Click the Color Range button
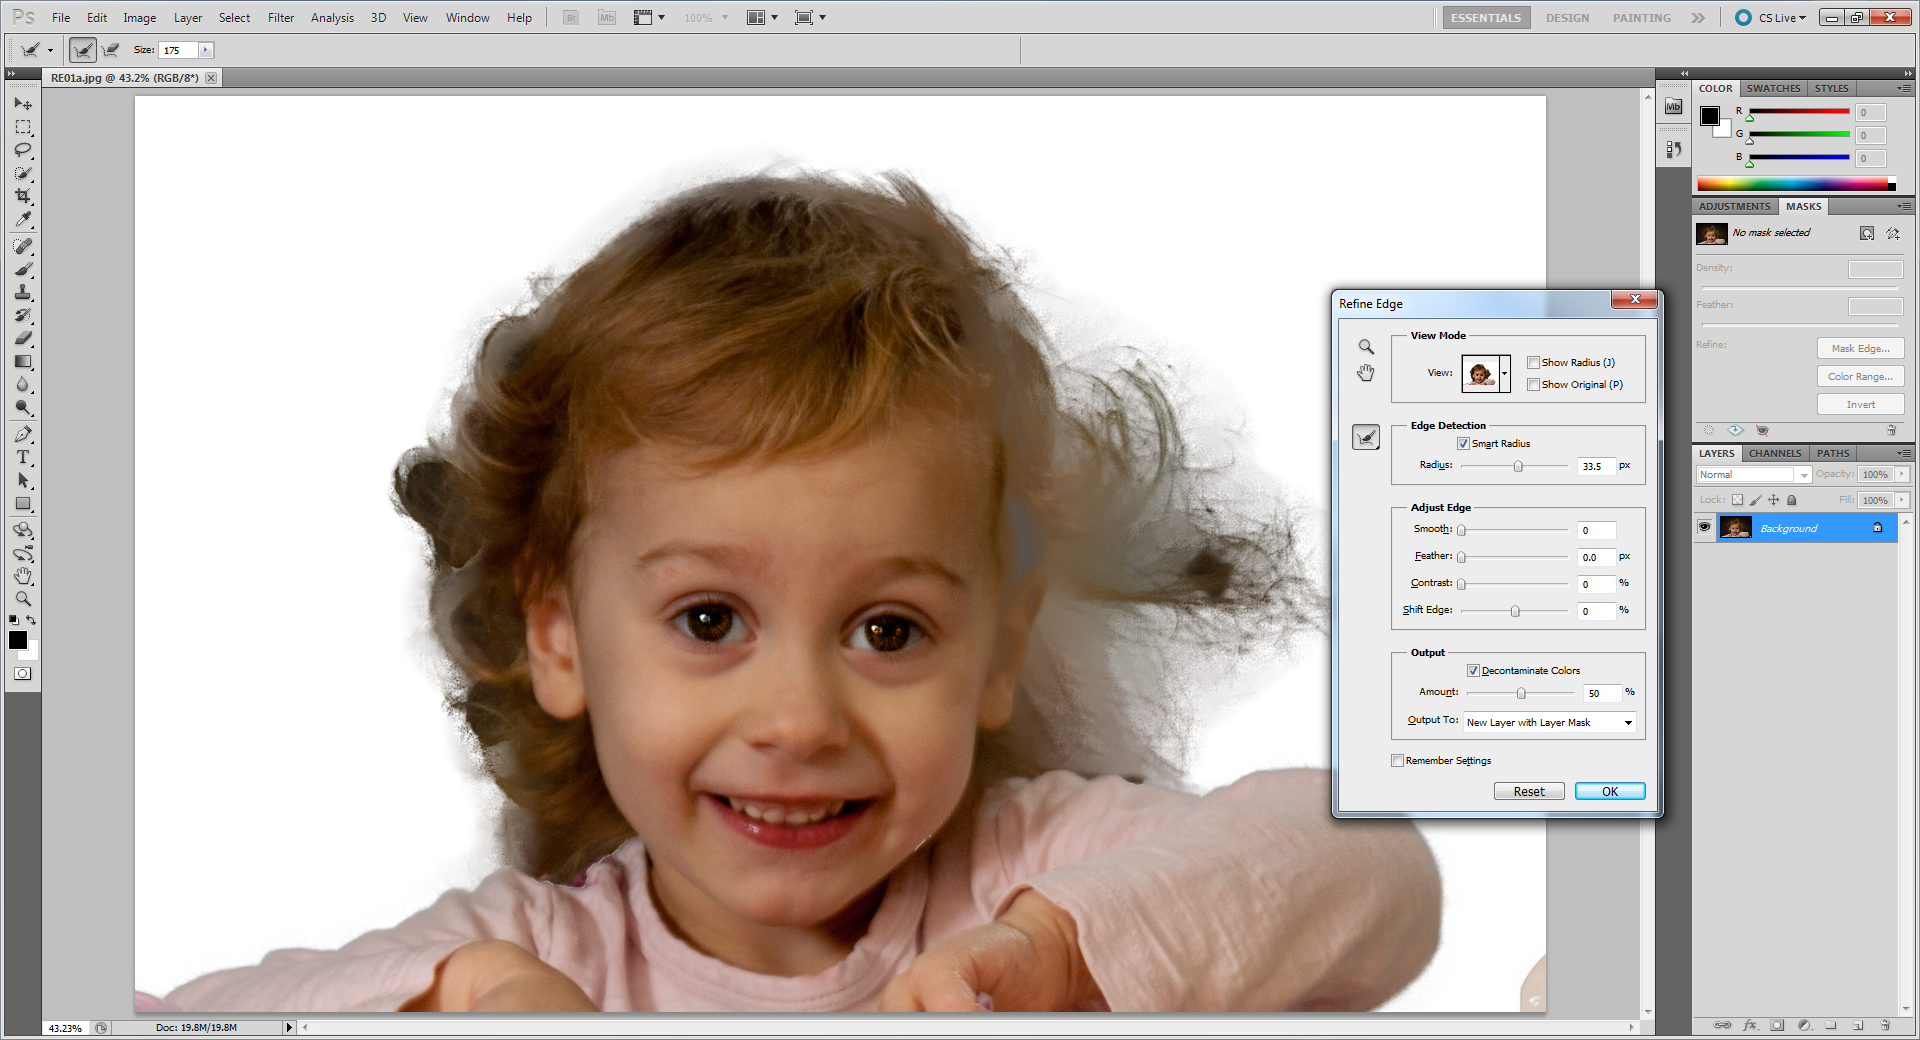 click(x=1860, y=377)
